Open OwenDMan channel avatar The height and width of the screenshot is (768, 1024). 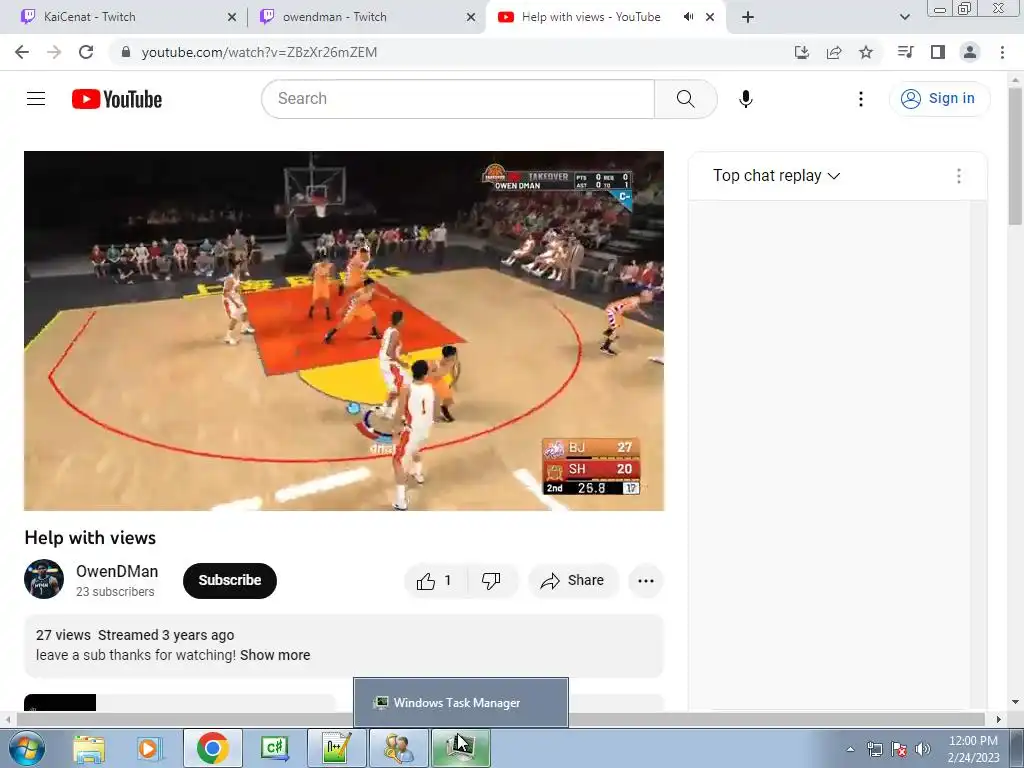point(44,579)
